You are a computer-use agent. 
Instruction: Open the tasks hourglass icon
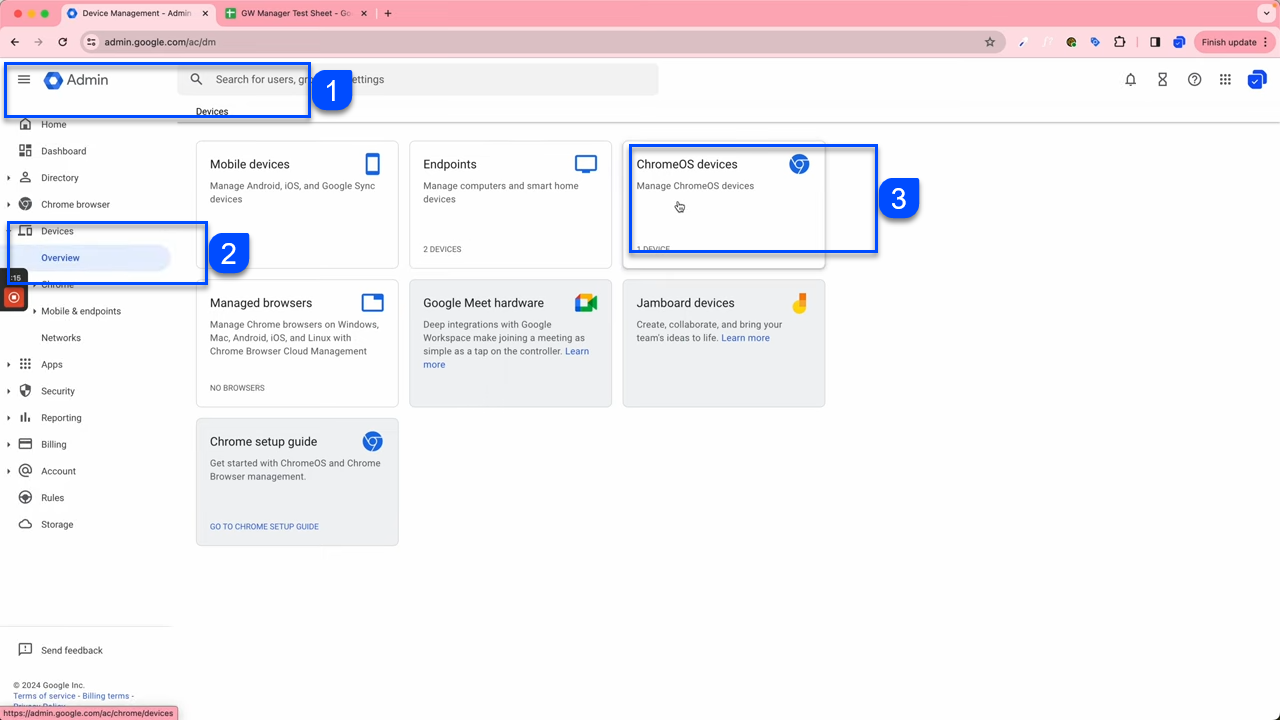(1163, 80)
